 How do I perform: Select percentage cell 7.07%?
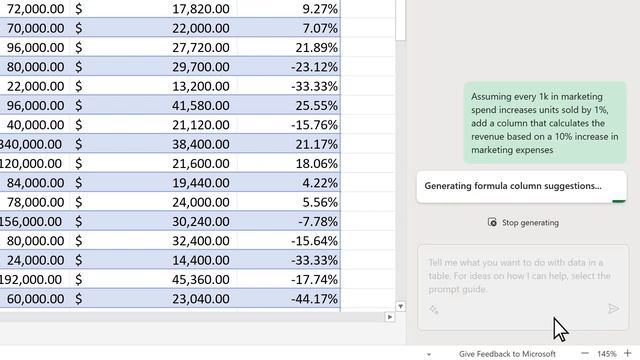tap(289, 28)
